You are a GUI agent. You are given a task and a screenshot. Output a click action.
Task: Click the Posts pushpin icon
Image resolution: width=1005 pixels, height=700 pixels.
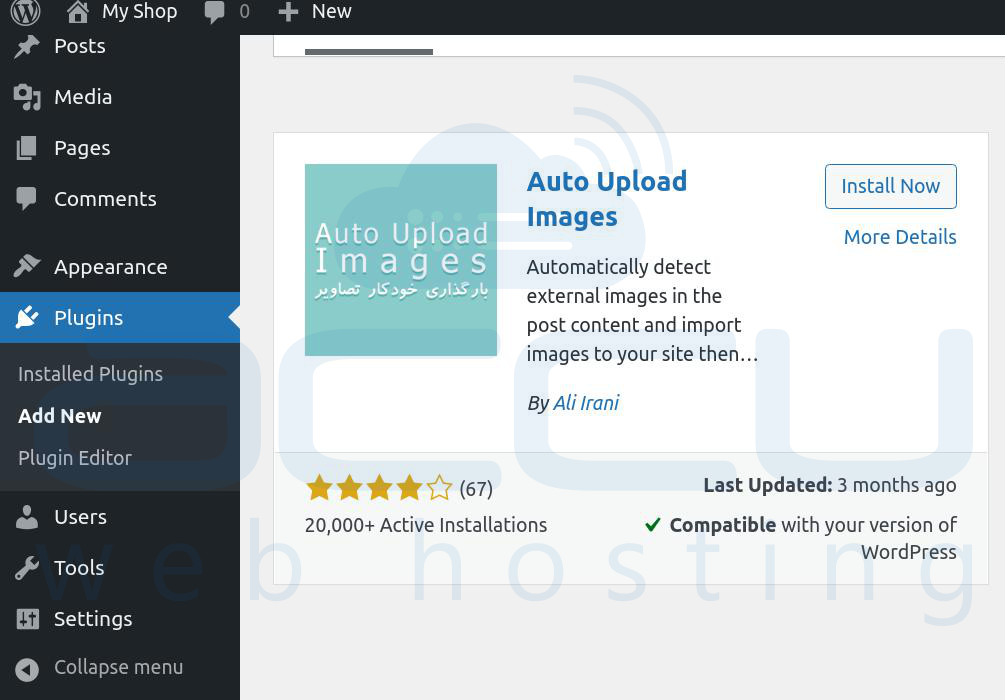coord(27,46)
